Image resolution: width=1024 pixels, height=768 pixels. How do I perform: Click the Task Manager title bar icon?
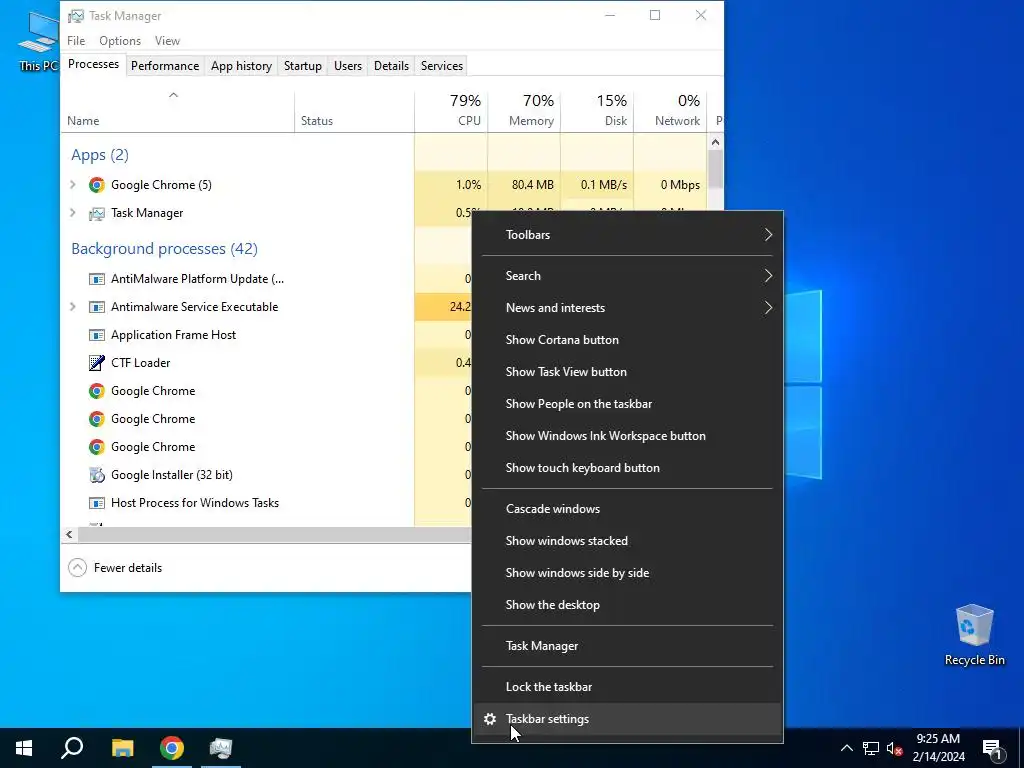[x=76, y=16]
